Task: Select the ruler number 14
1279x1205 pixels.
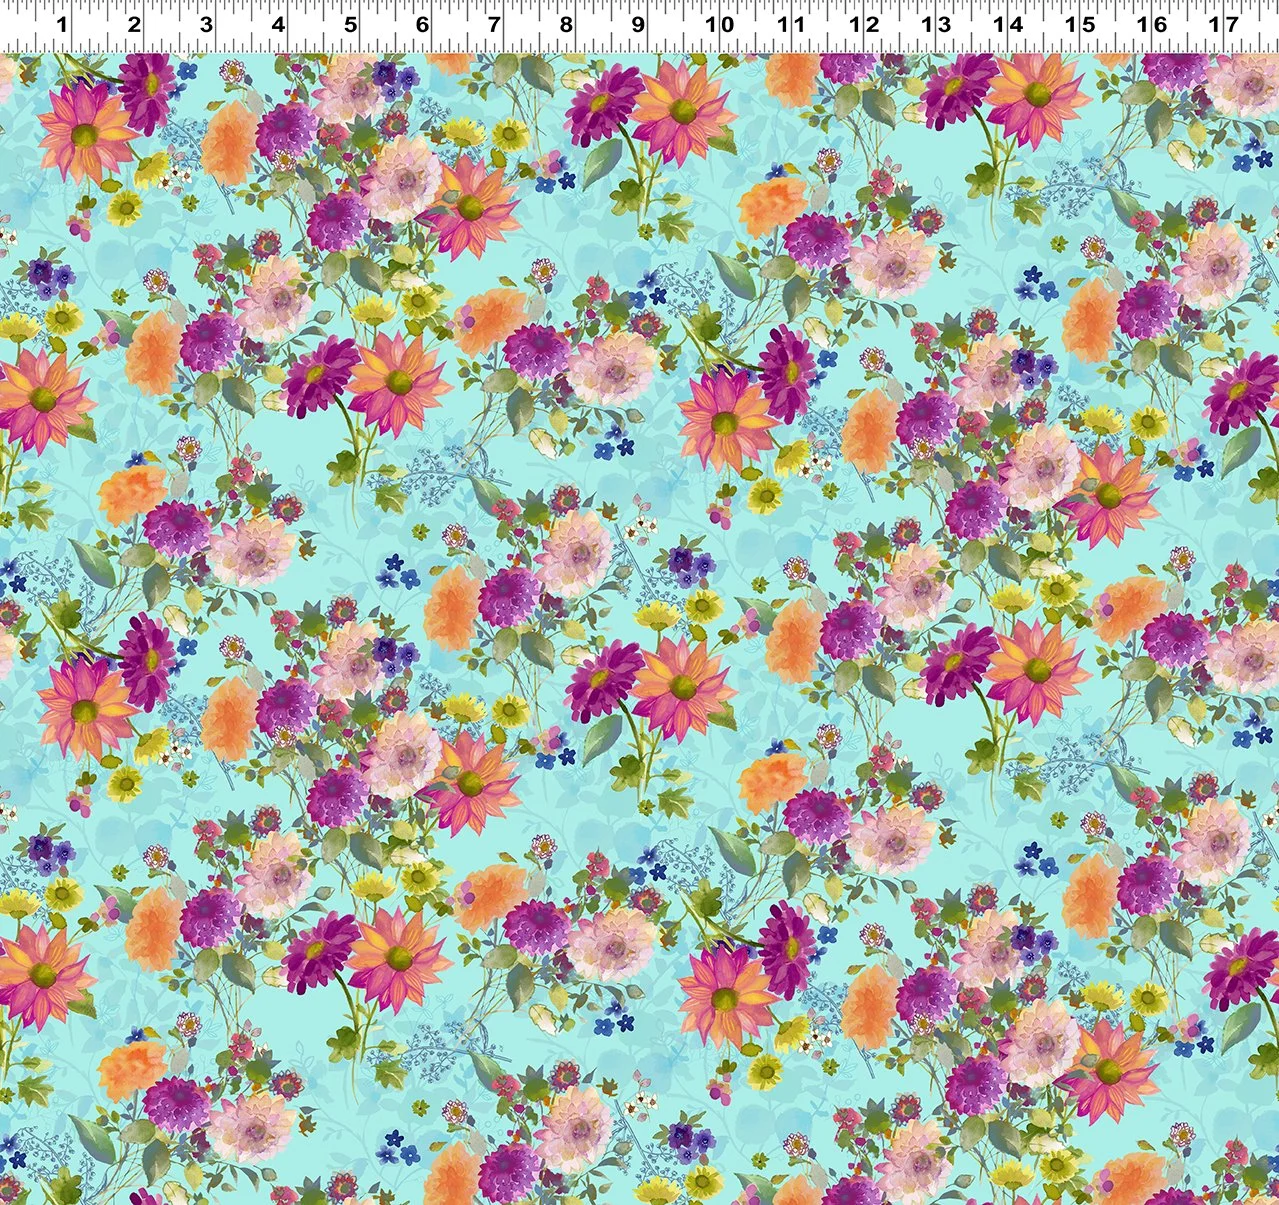Action: click(x=1008, y=24)
